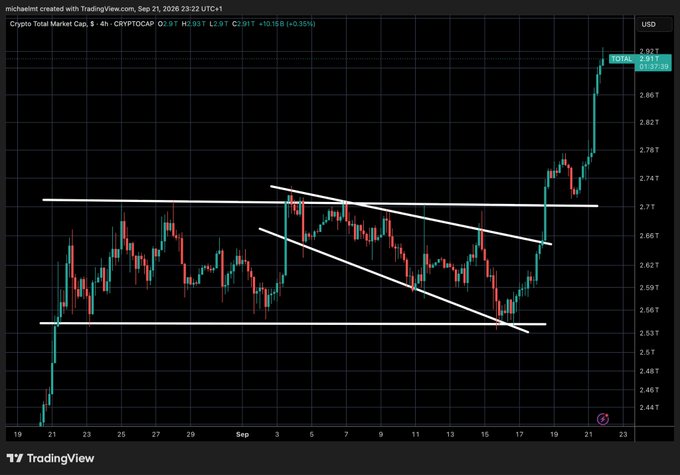Click the 27 date label on time axis
Screen dimensions: 680x475
pyautogui.click(x=156, y=434)
